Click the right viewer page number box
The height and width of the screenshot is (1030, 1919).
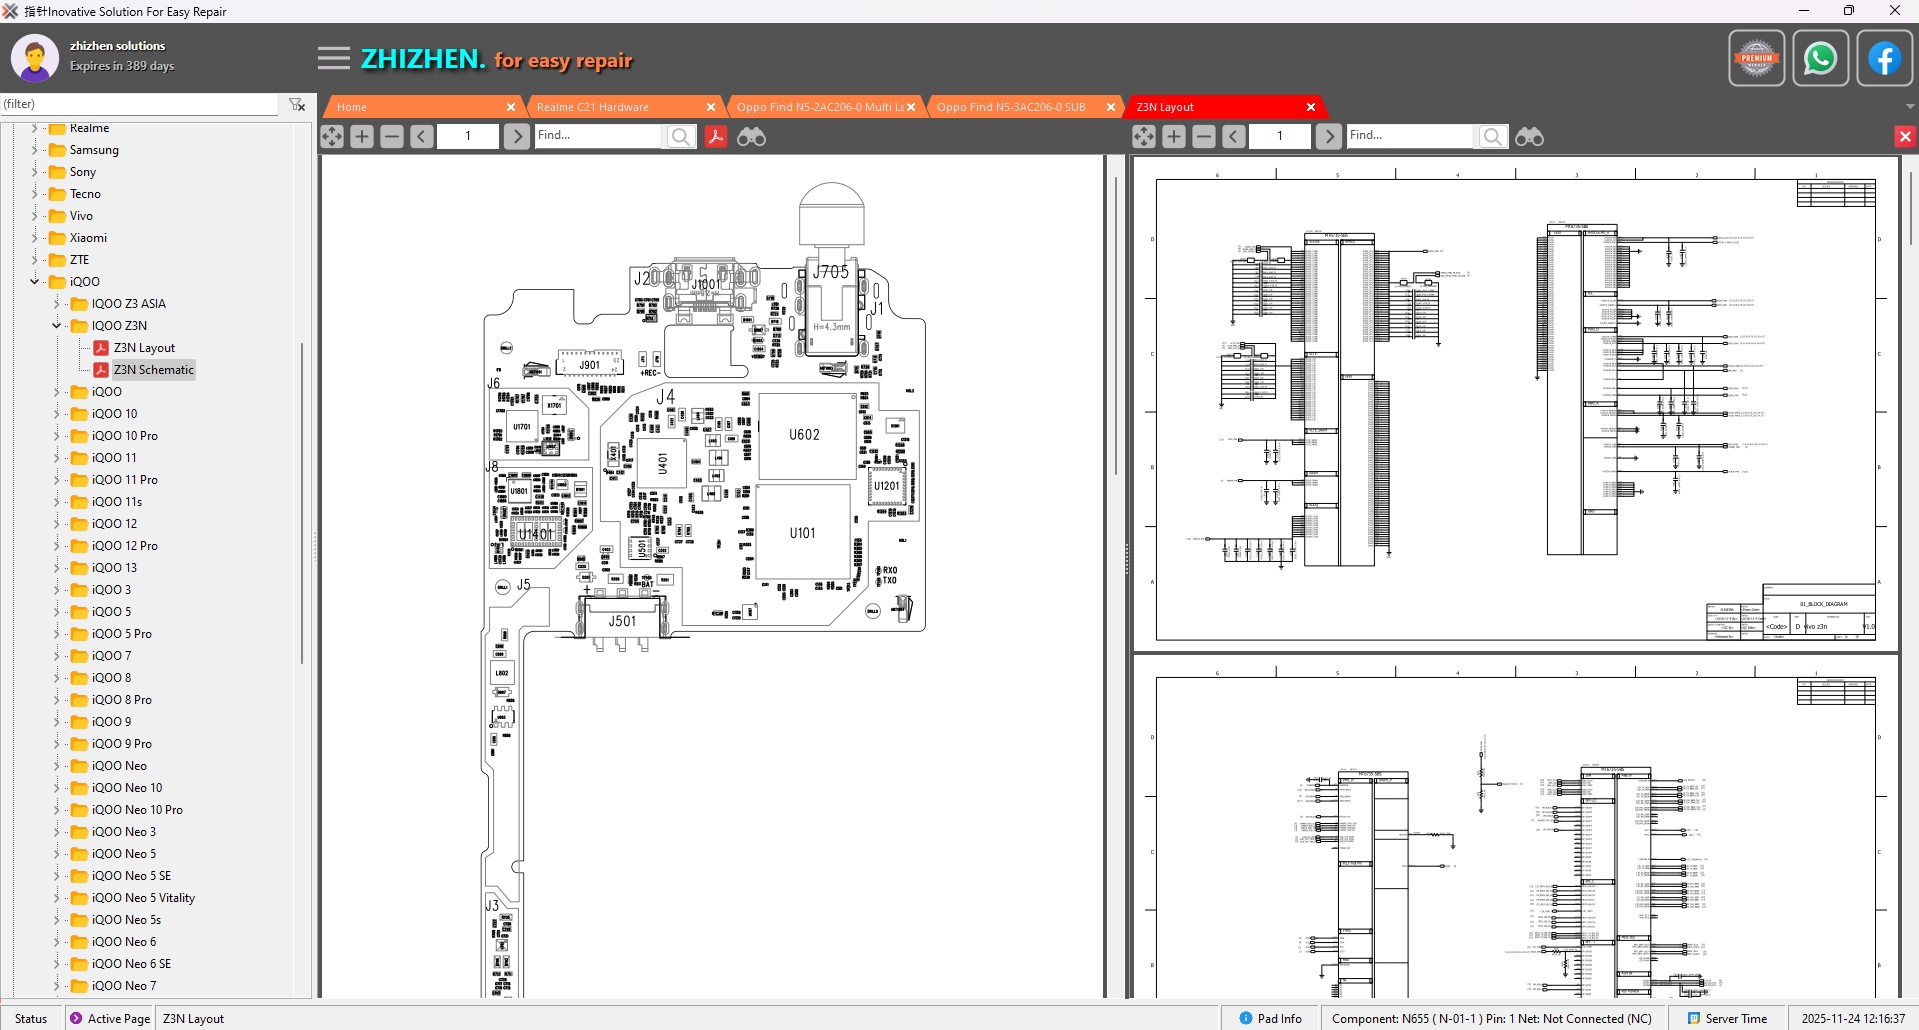[1280, 136]
